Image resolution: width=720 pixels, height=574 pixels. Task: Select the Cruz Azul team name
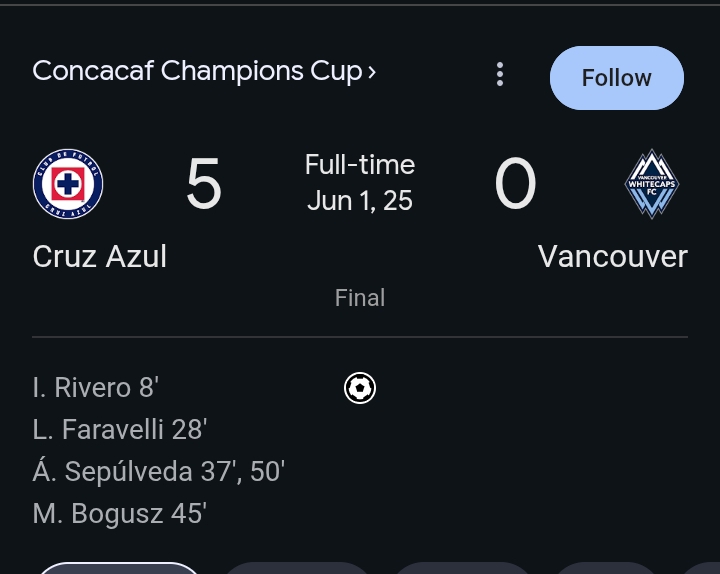click(x=100, y=256)
